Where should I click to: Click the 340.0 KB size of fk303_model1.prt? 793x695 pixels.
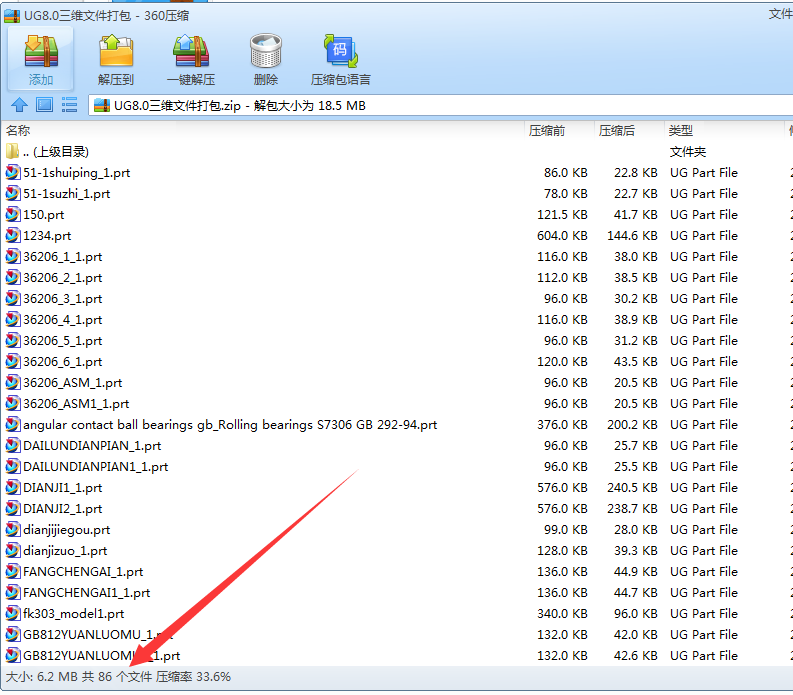(562, 613)
